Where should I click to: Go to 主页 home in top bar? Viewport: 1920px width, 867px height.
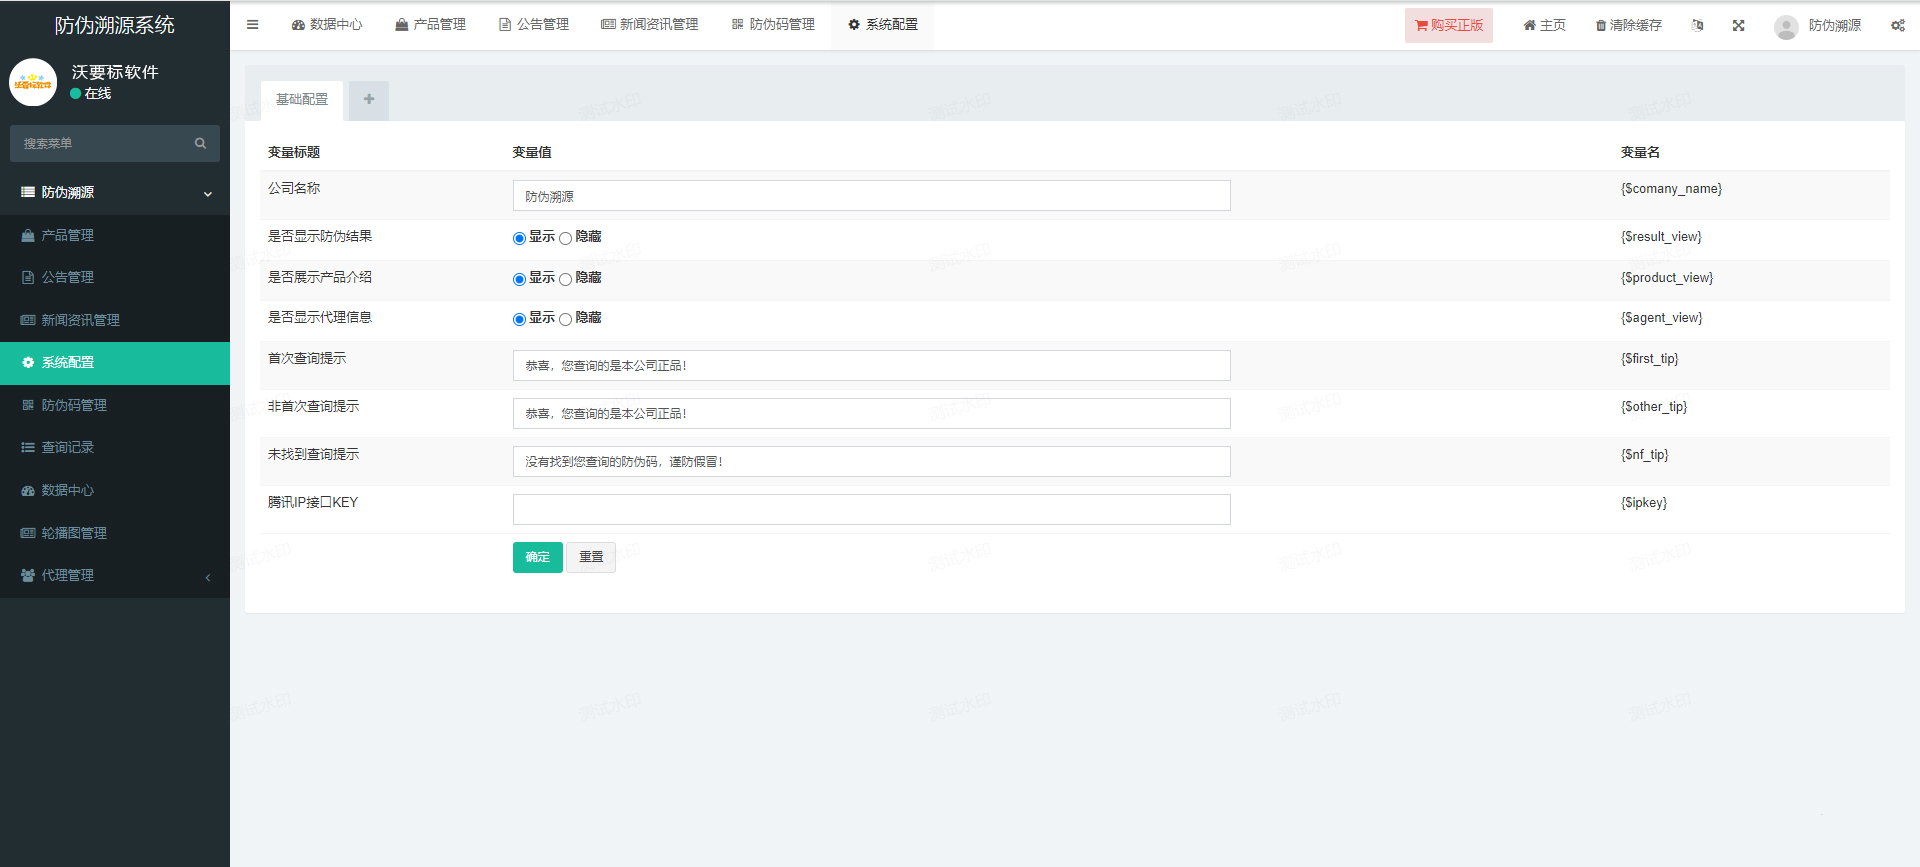tap(1544, 26)
